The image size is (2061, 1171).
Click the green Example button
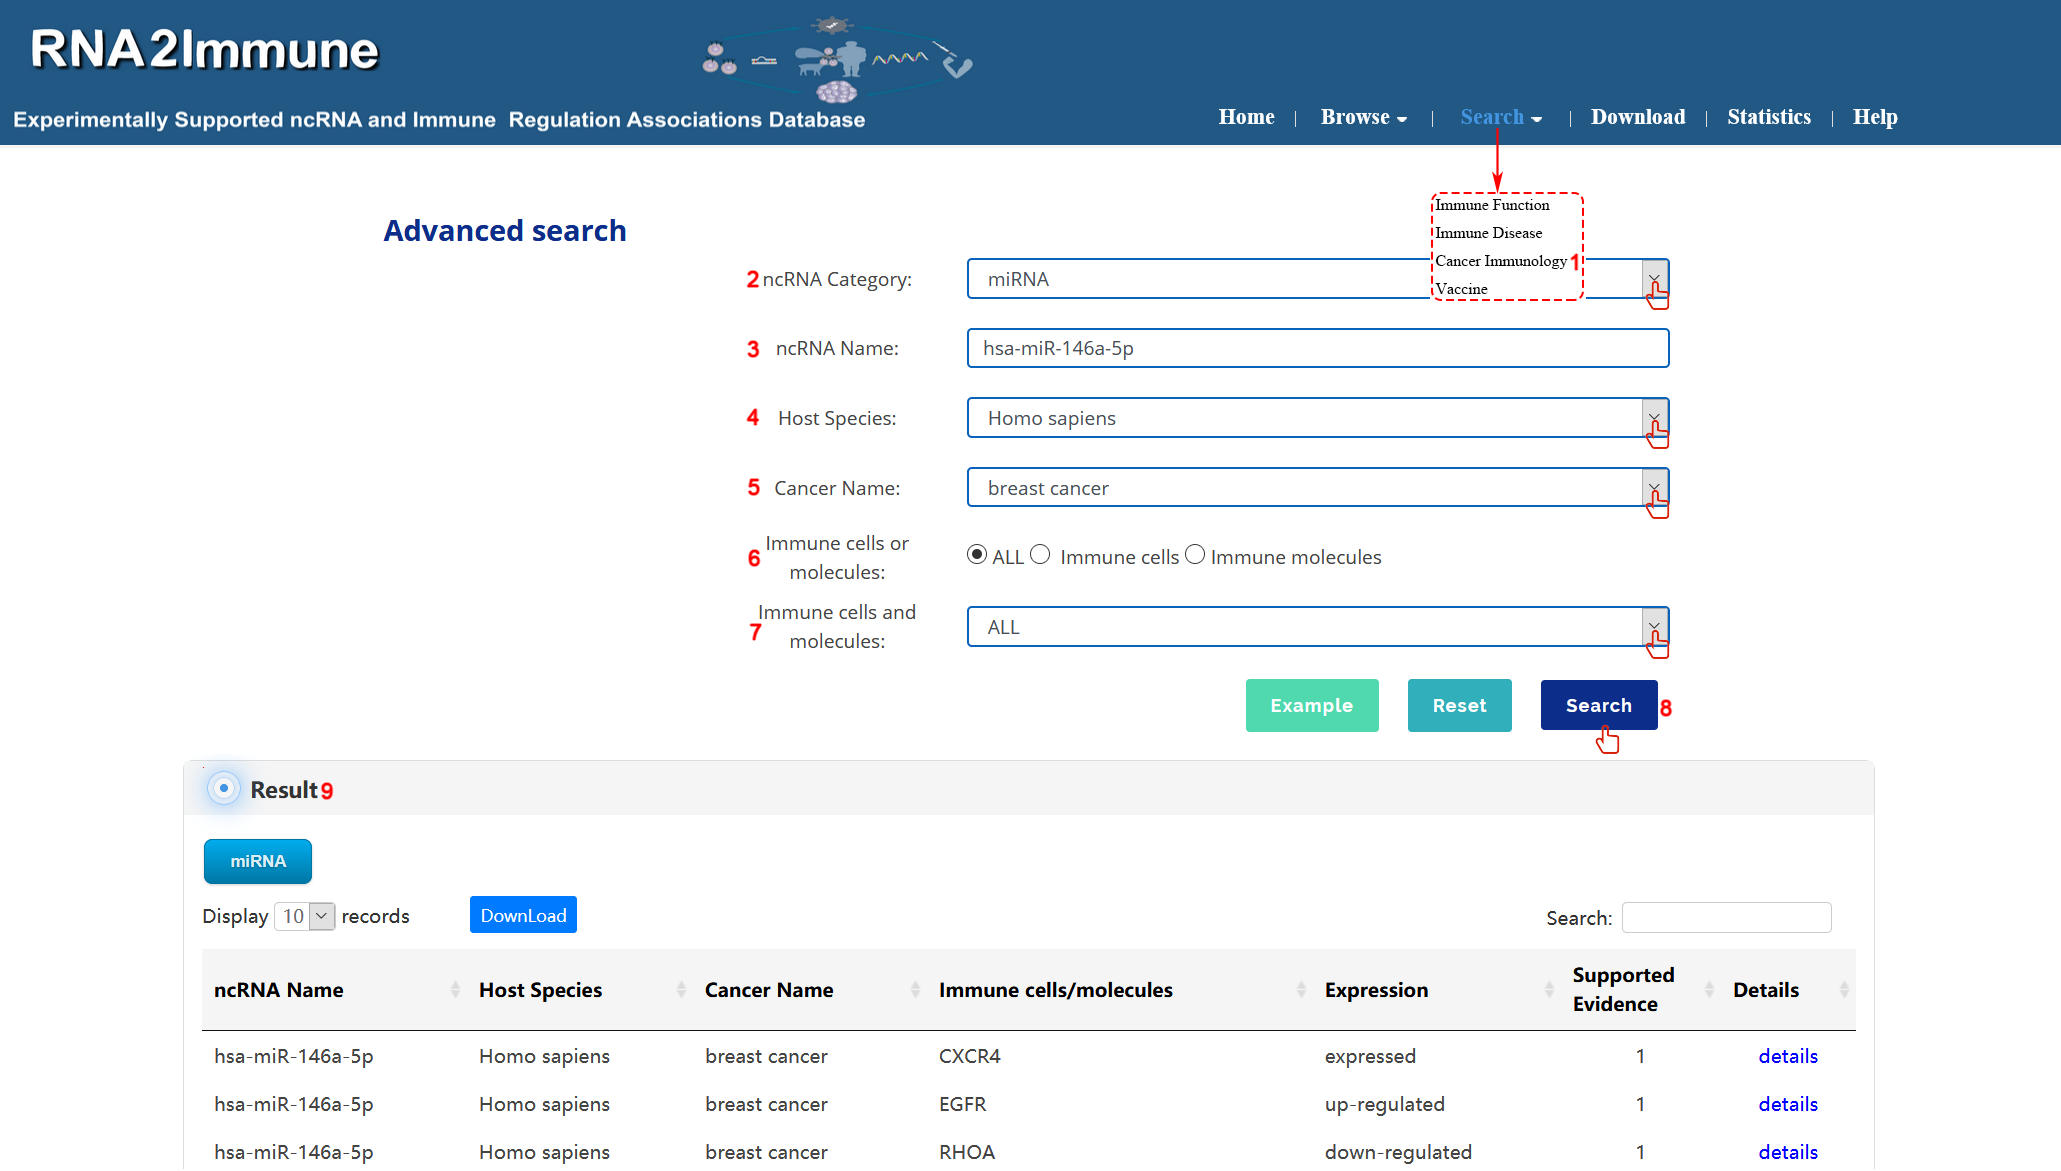1311,706
